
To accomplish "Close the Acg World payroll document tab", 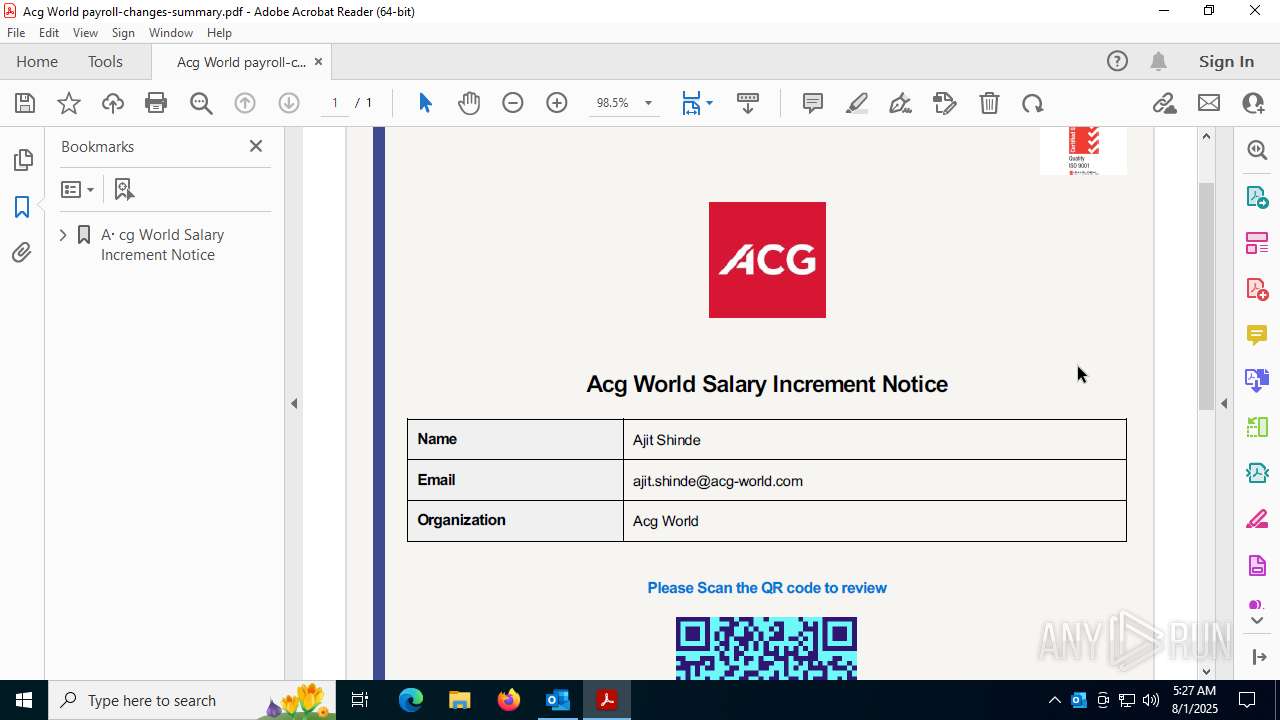I will coord(318,62).
